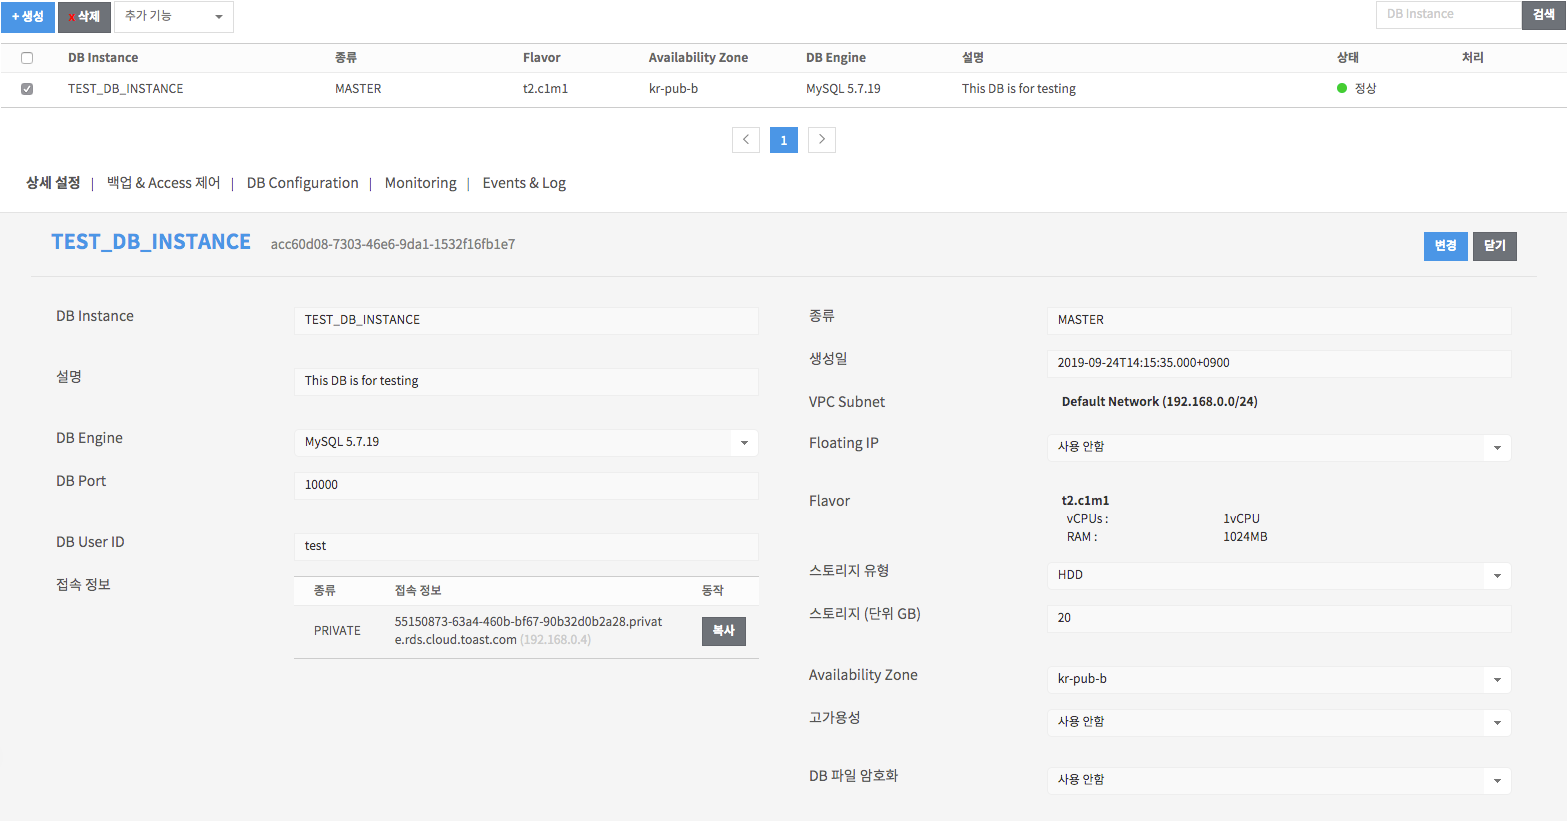Click the +생성 create button
The width and height of the screenshot is (1567, 821).
coord(28,17)
